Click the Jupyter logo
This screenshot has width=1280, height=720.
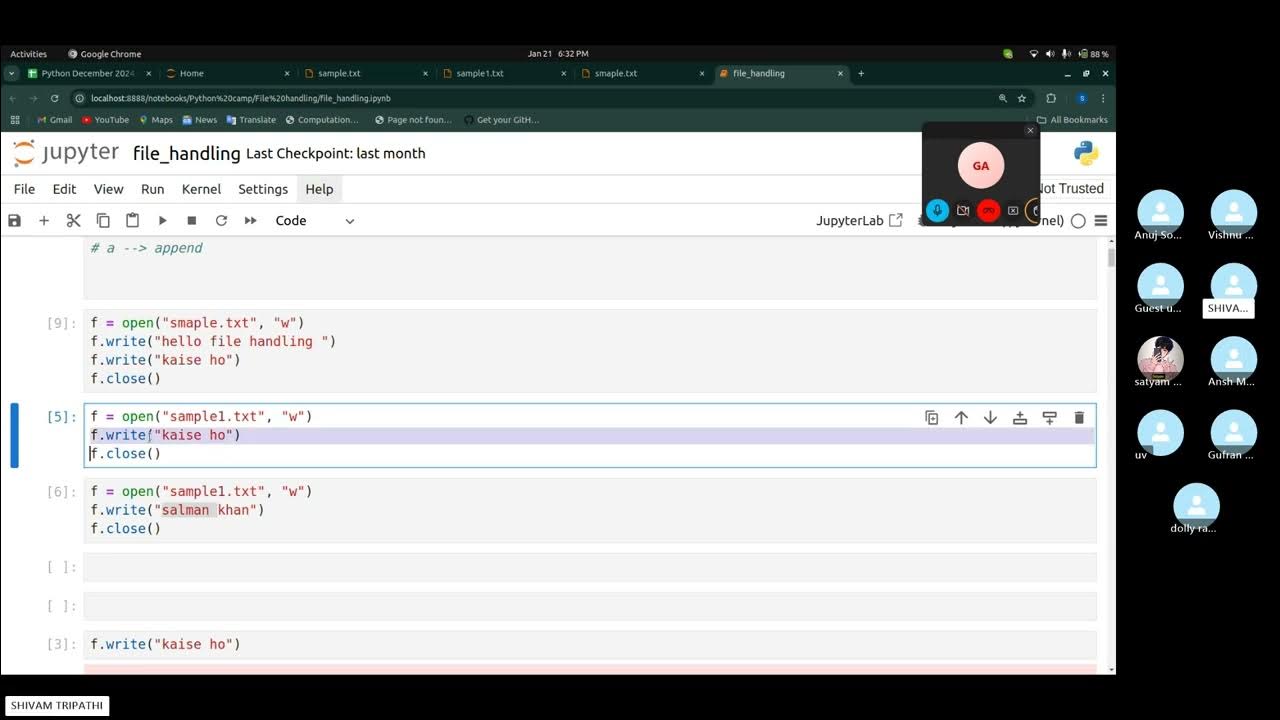point(66,153)
